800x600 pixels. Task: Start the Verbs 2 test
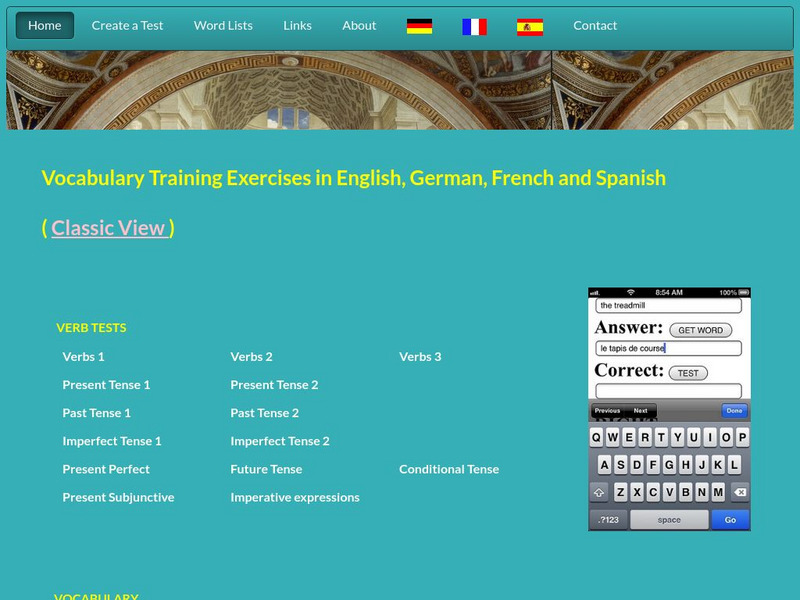point(252,357)
